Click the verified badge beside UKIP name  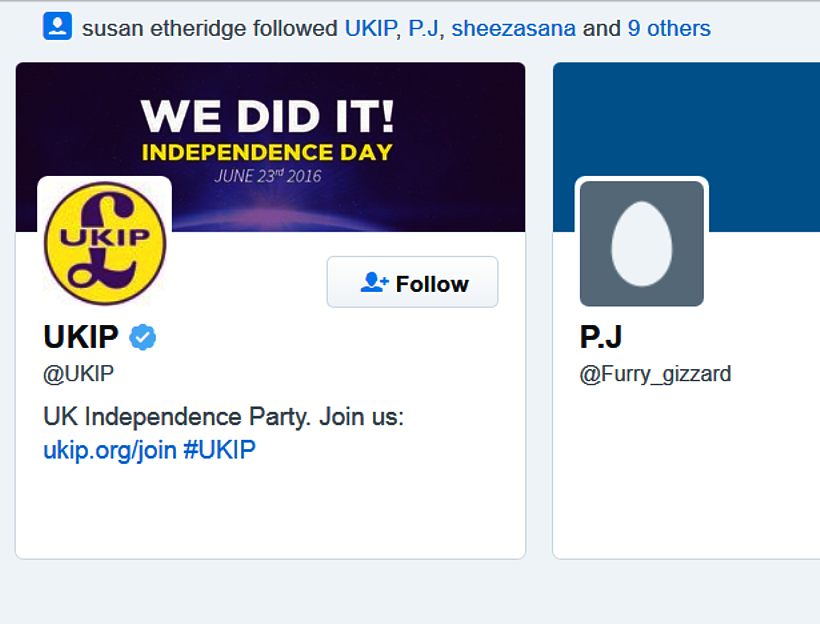pos(143,337)
